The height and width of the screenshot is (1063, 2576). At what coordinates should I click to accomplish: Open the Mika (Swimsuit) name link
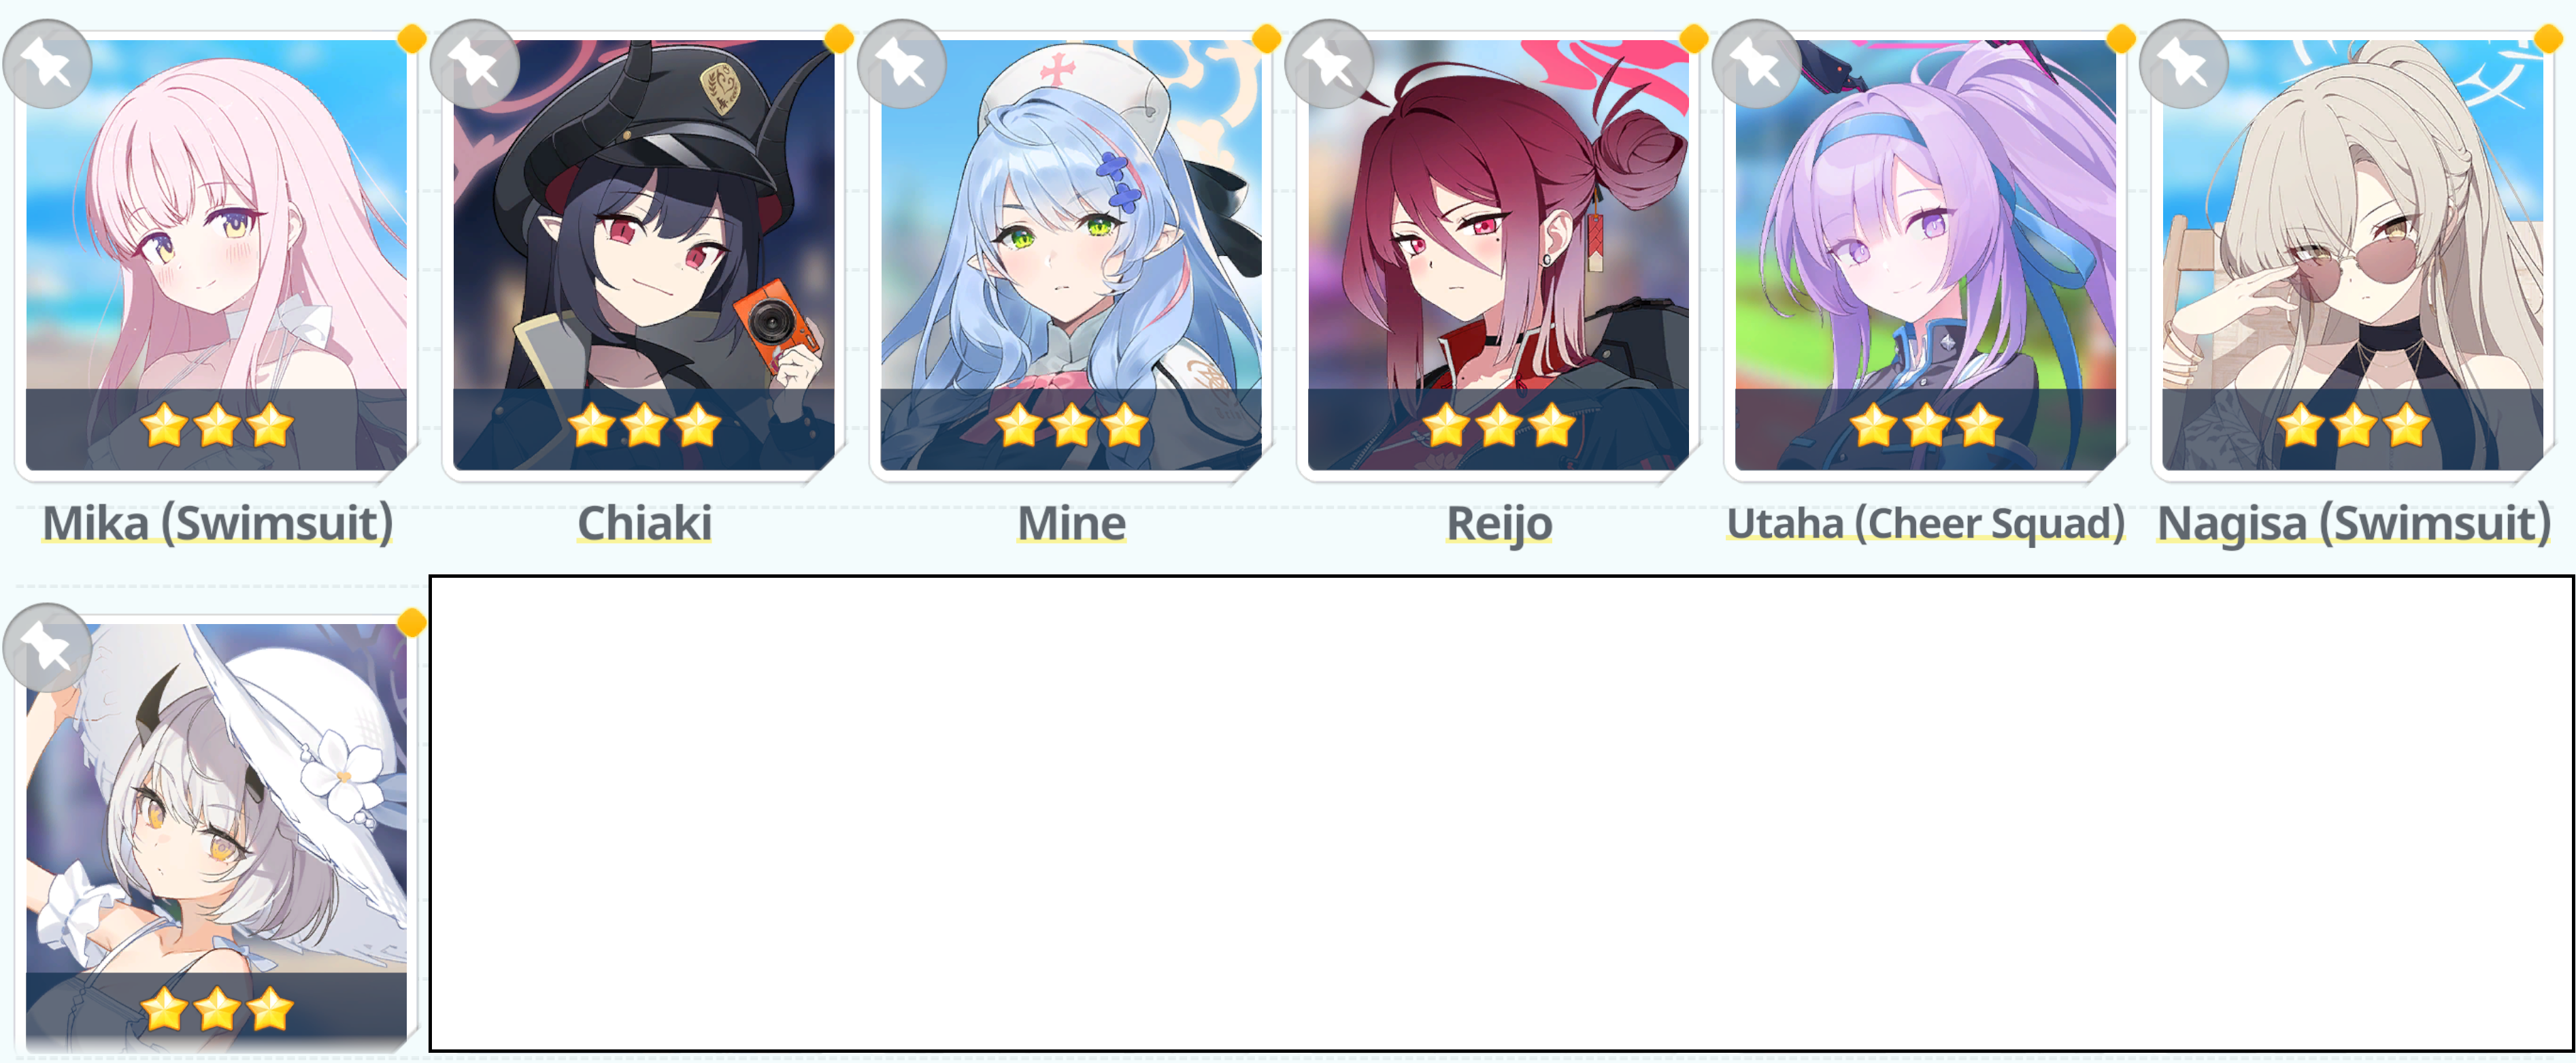point(217,523)
